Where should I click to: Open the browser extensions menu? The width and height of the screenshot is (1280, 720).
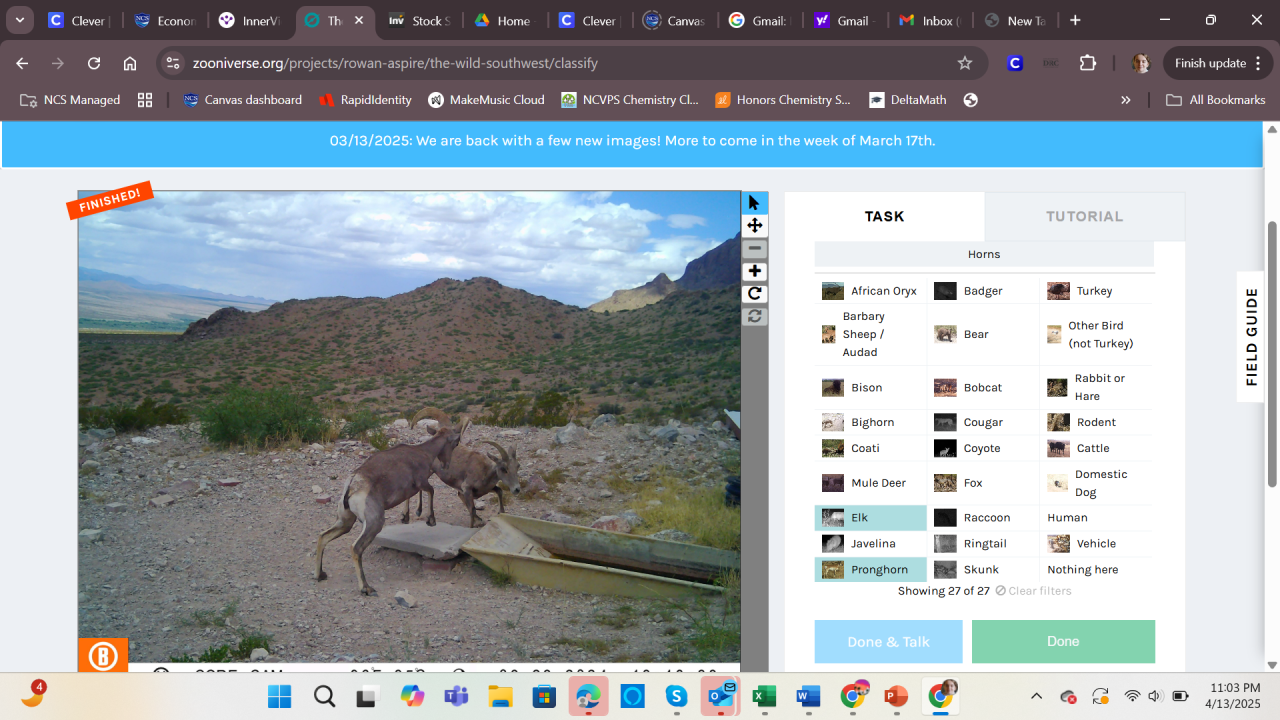tap(1088, 63)
